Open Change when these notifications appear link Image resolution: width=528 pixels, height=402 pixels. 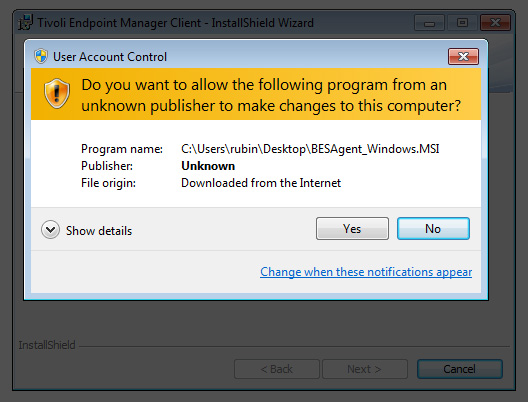[366, 272]
